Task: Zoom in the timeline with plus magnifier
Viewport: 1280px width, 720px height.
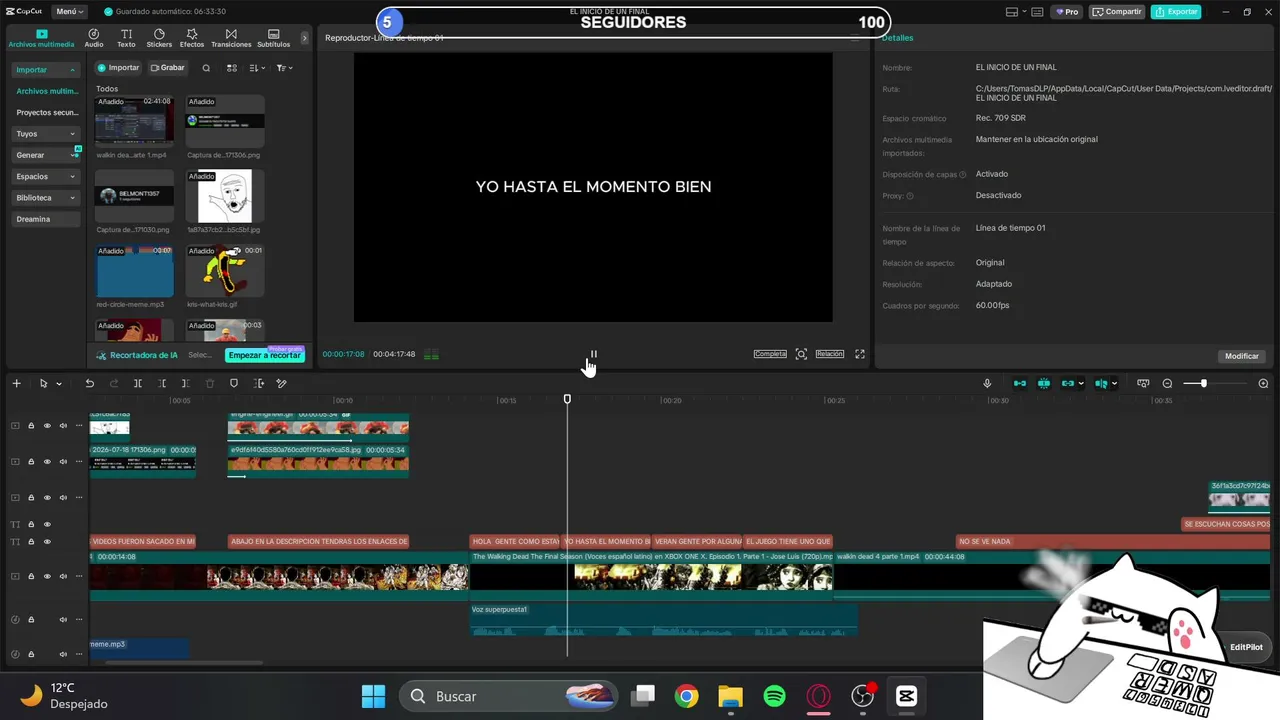Action: tap(1263, 383)
